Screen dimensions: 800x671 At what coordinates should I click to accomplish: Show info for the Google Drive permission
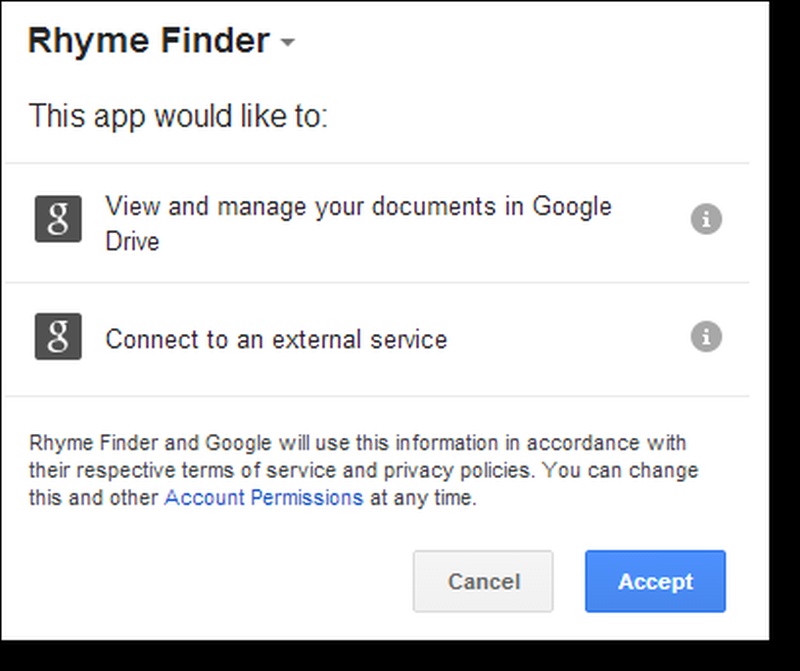[x=706, y=219]
